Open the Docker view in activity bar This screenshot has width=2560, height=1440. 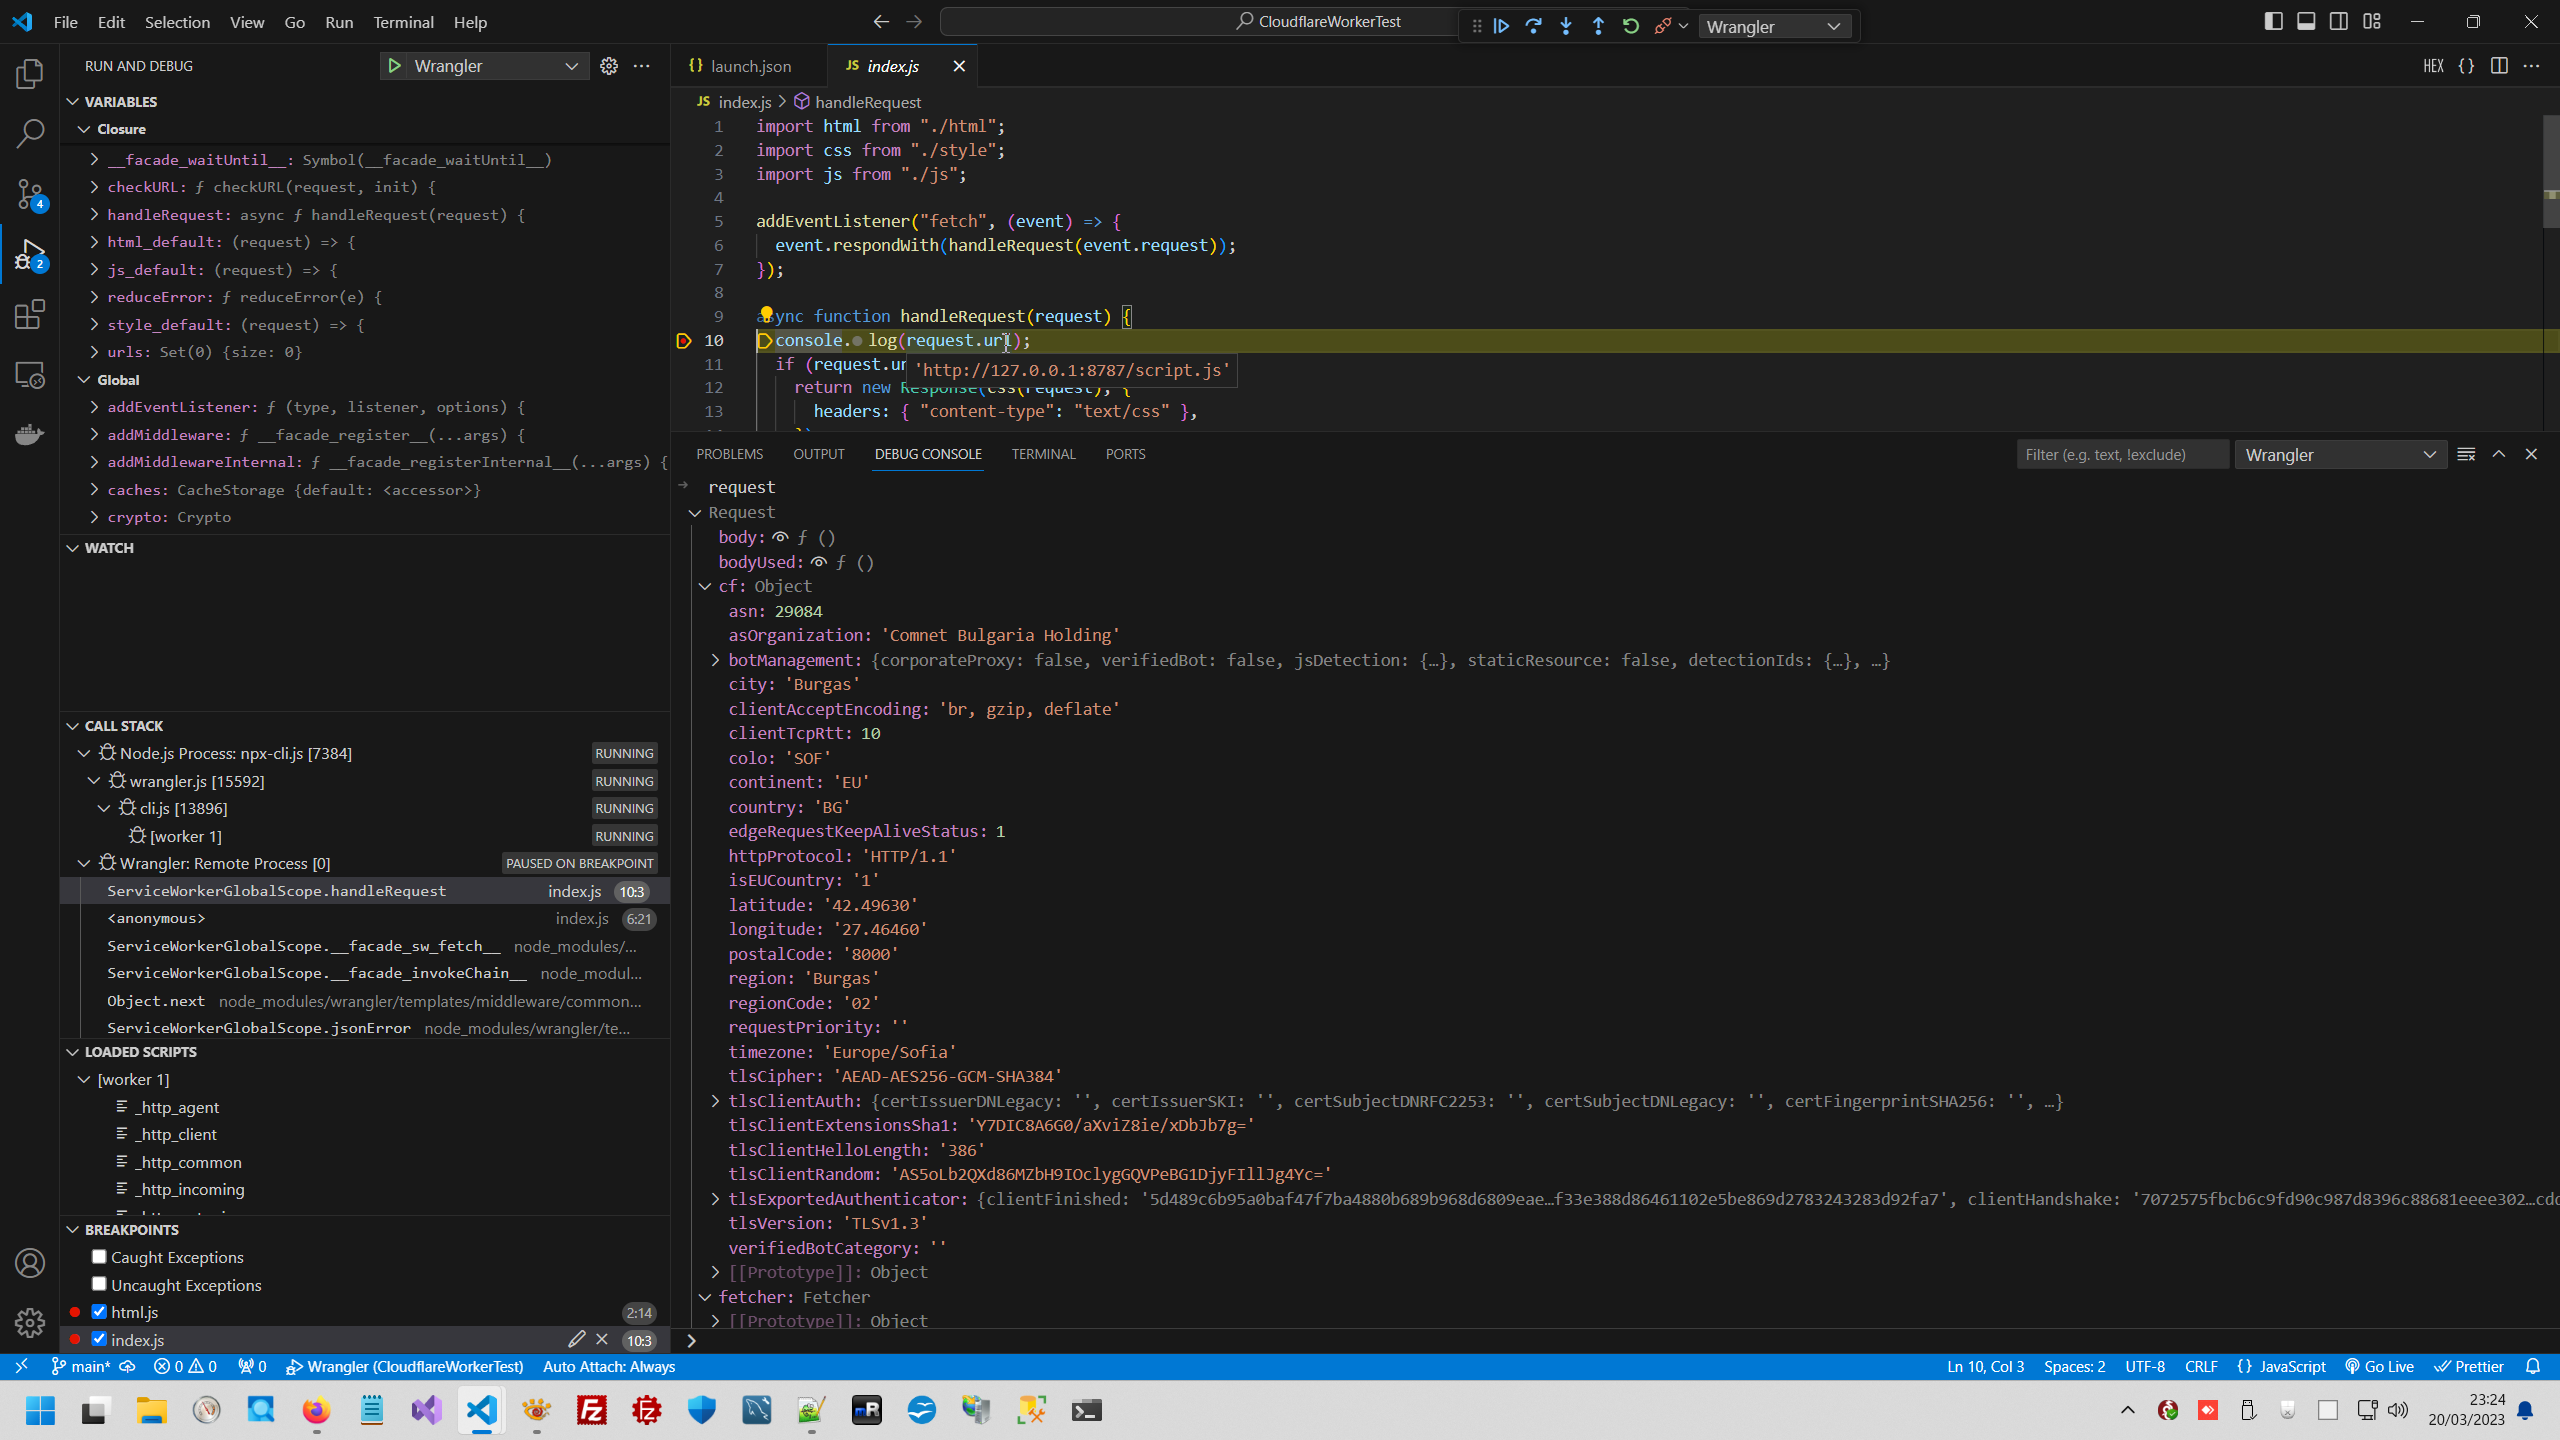pos(30,435)
